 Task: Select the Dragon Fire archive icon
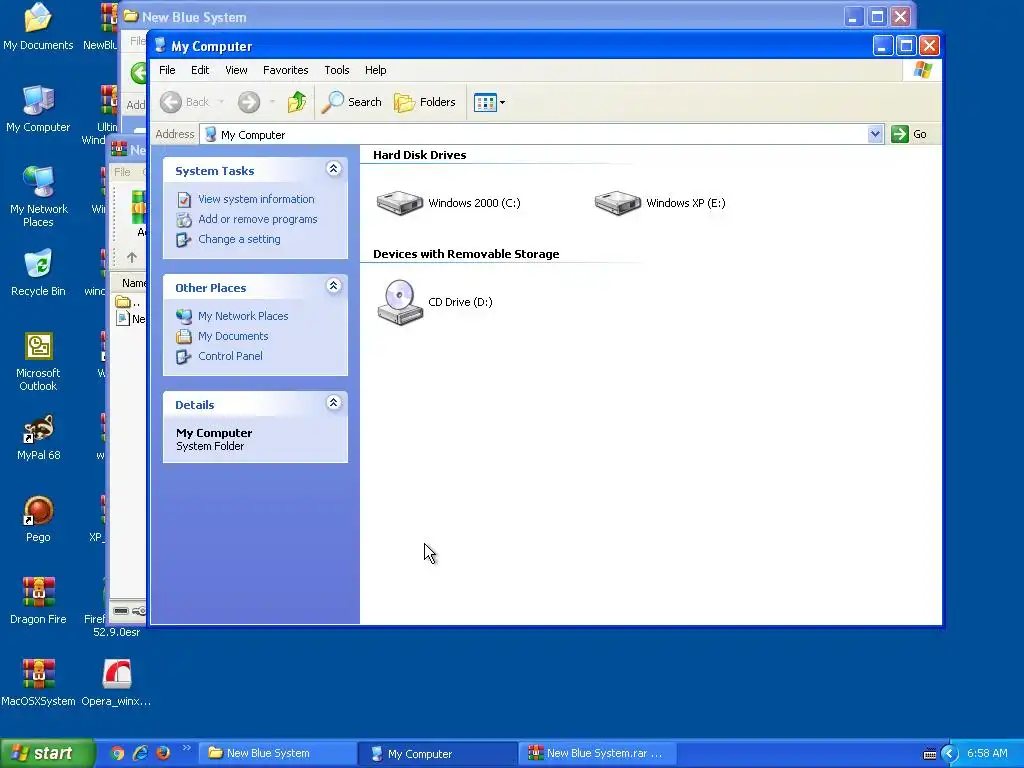coord(38,601)
